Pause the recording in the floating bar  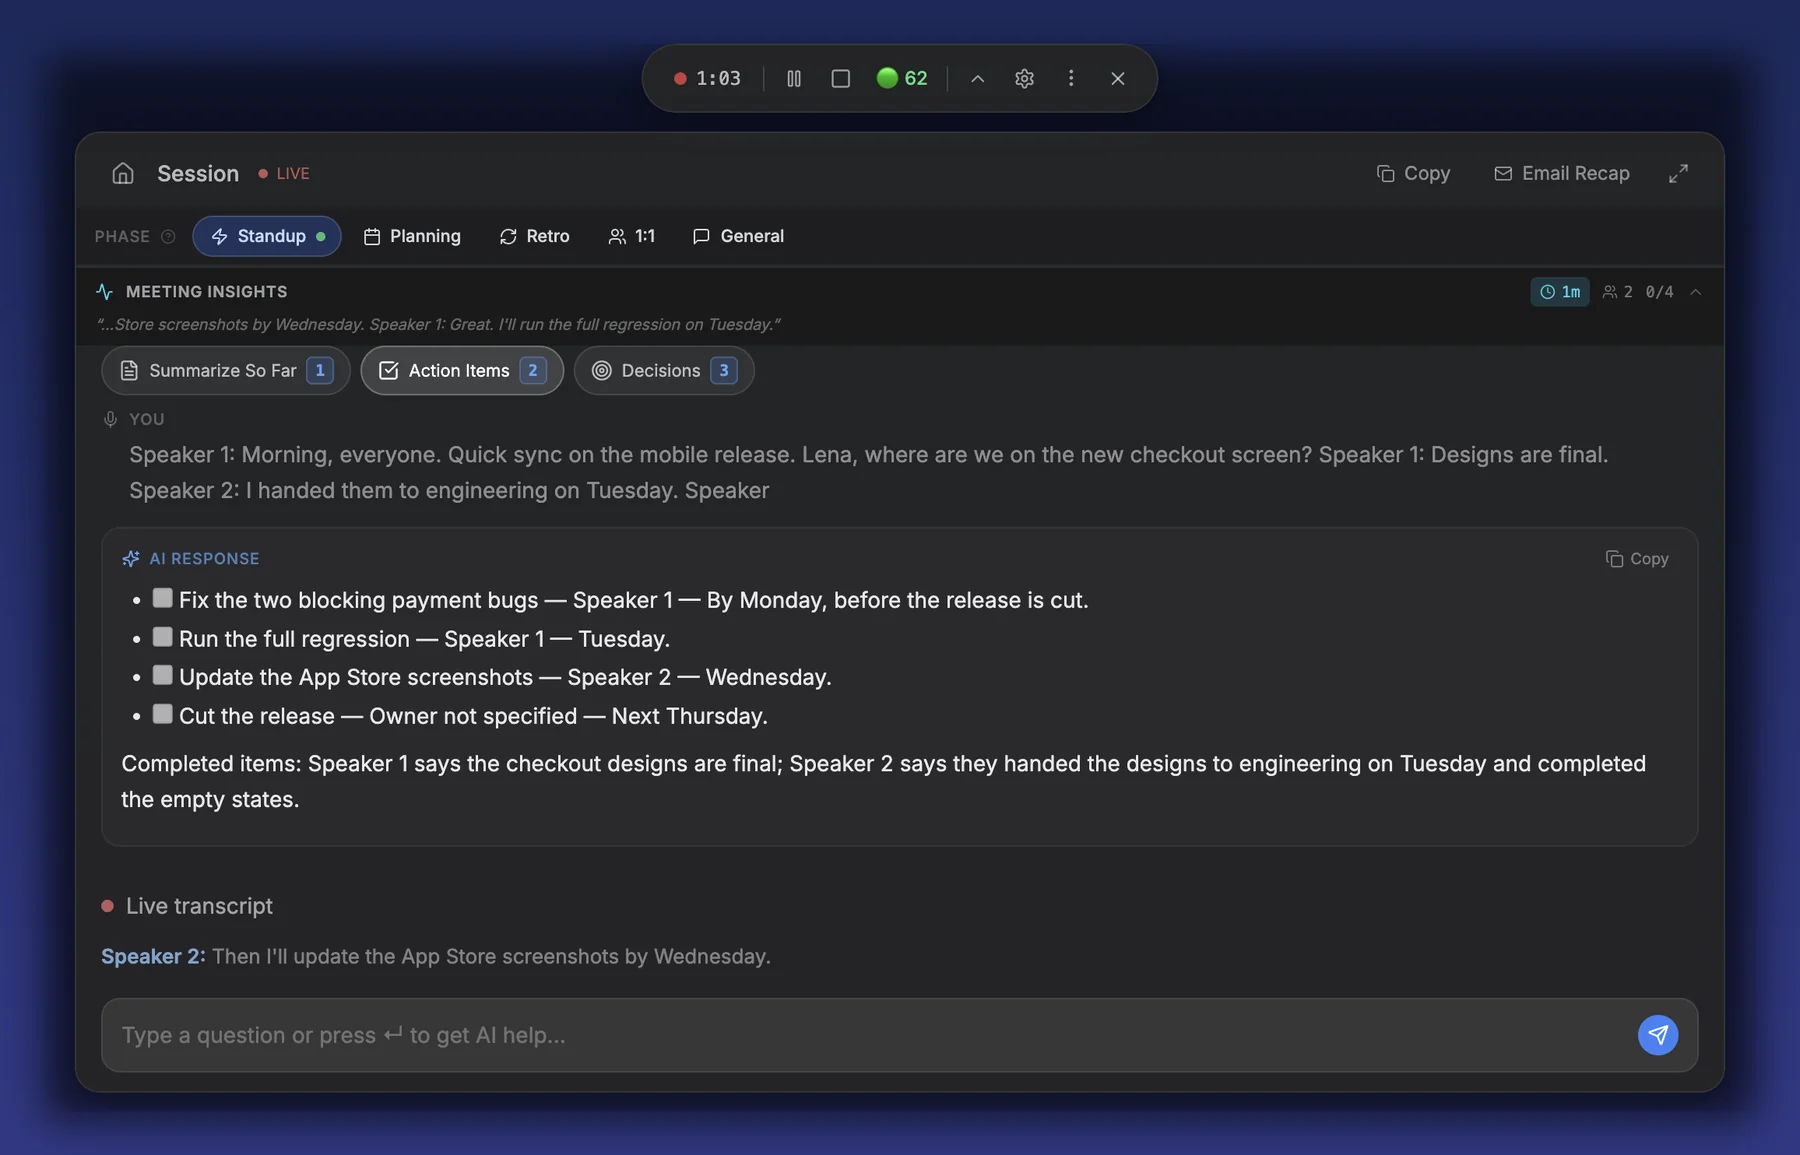coord(794,78)
